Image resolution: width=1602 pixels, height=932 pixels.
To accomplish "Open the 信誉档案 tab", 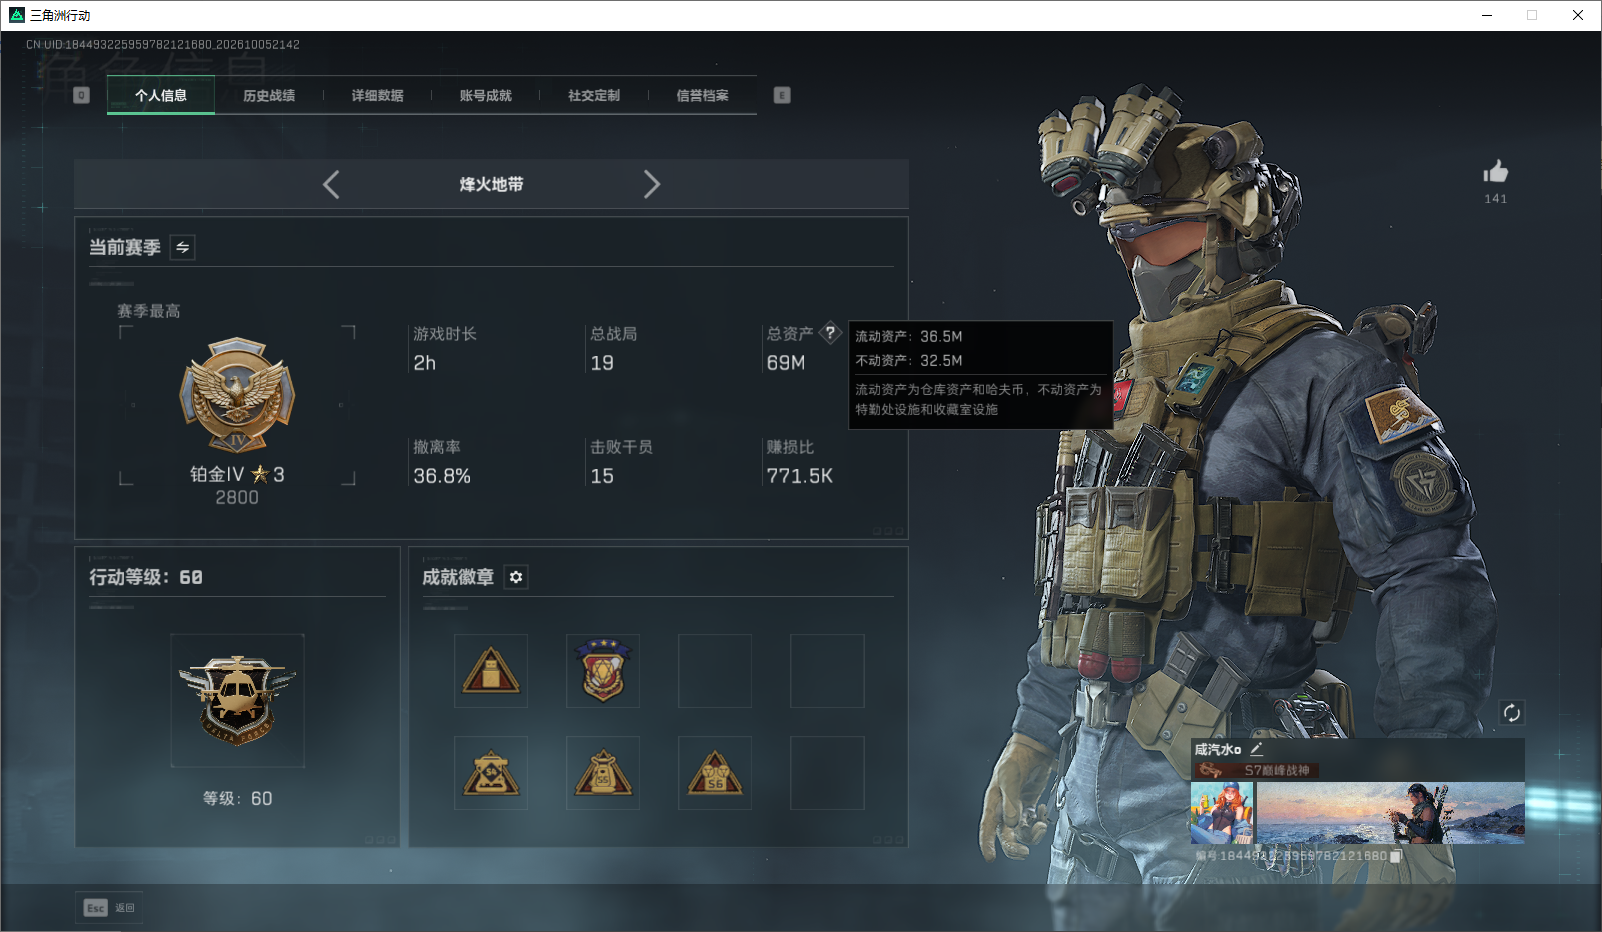I will (x=702, y=96).
